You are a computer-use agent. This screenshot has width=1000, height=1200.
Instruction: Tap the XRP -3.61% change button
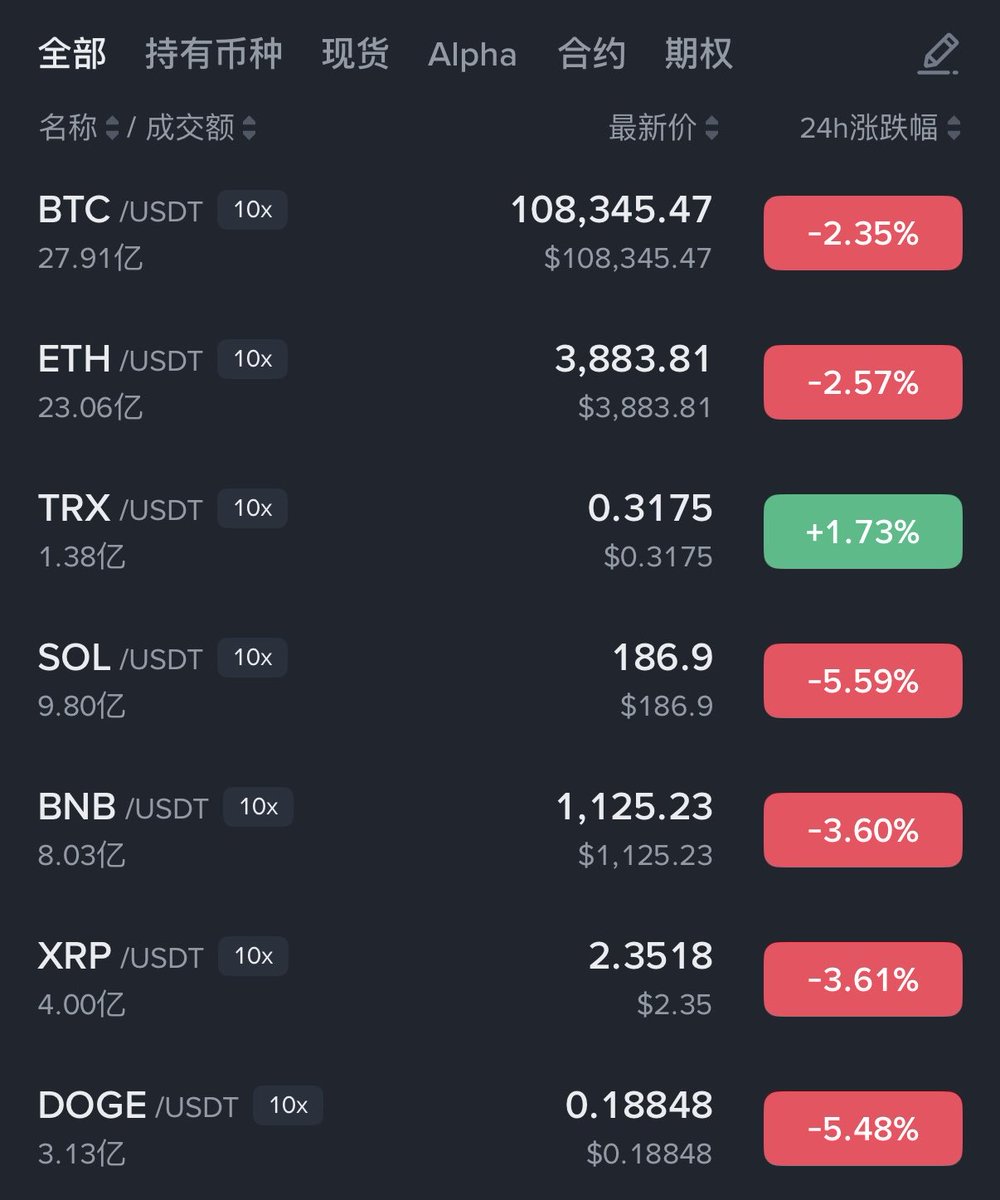click(x=862, y=979)
